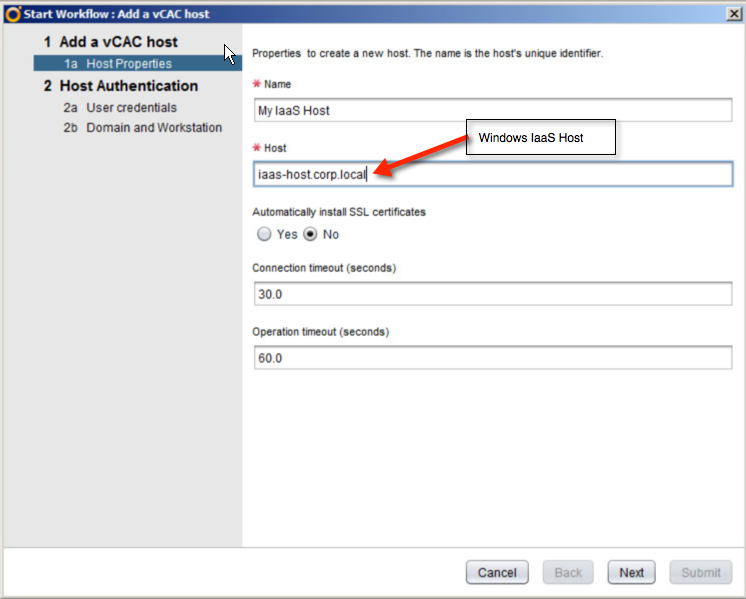Select No for automatic SSL certificates

point(310,234)
